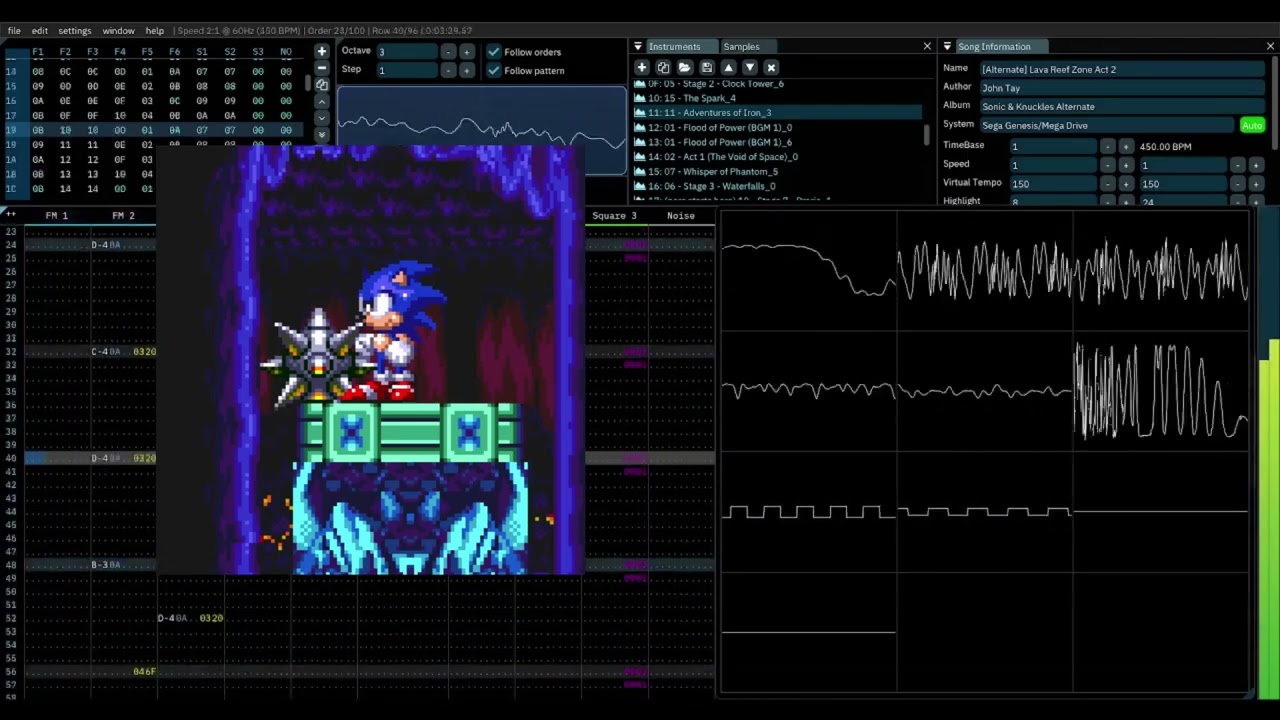Click the Author field showing John Tay
This screenshot has height=720, width=1280.
coord(1122,88)
